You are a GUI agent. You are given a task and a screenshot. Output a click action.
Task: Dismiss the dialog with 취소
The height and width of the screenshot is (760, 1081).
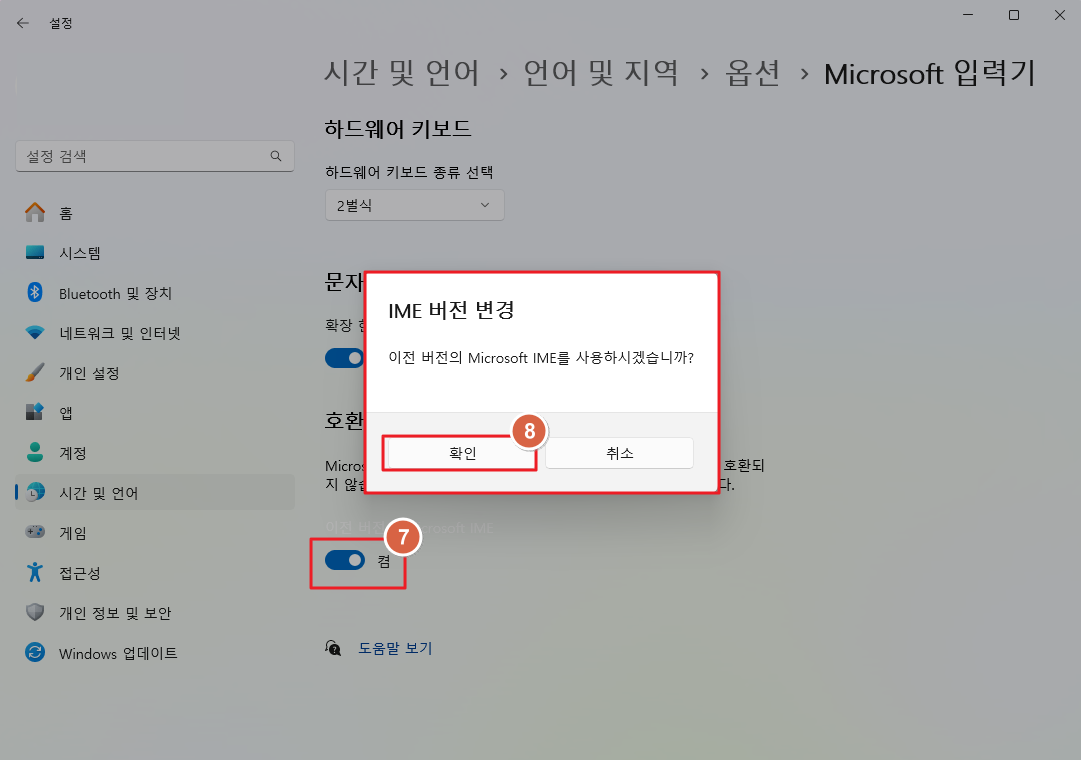[619, 452]
